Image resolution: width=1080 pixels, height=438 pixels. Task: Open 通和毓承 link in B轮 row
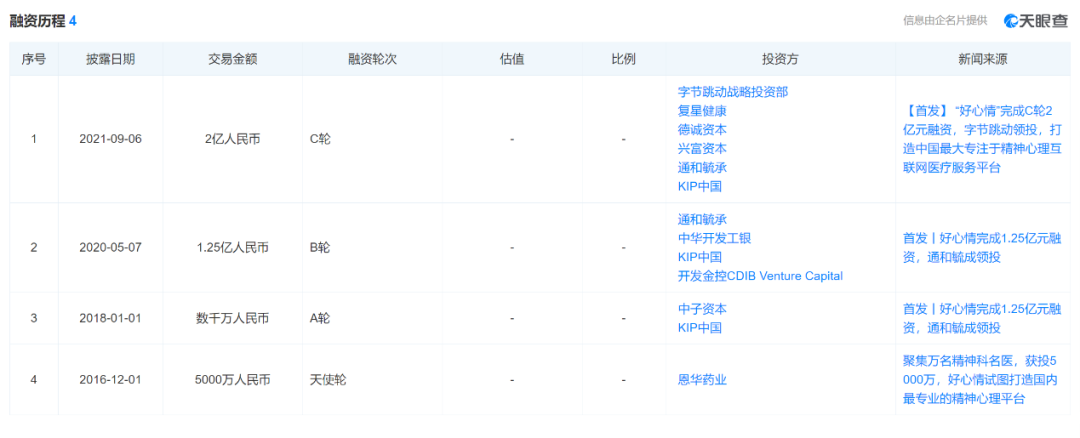(703, 220)
